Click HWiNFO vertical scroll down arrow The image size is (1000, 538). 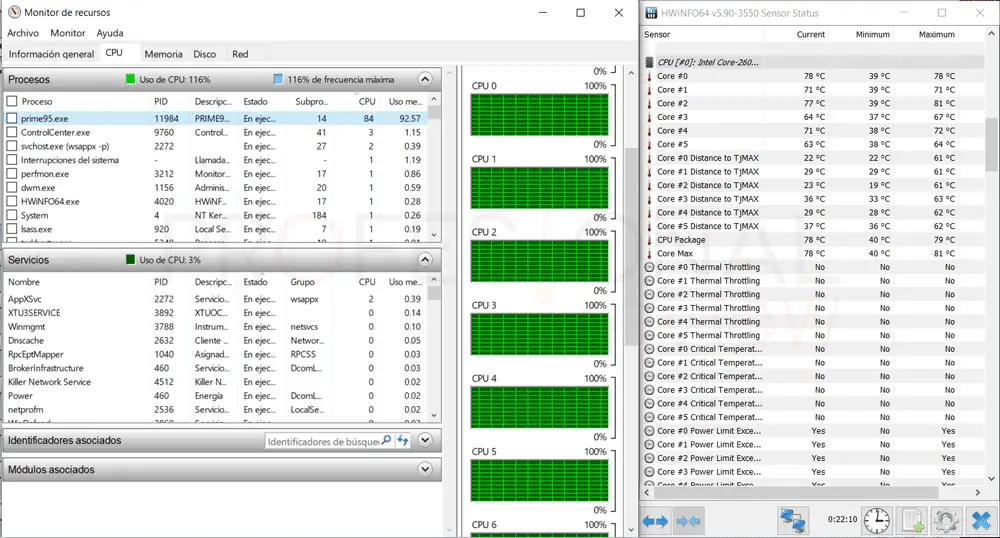pyautogui.click(x=991, y=479)
